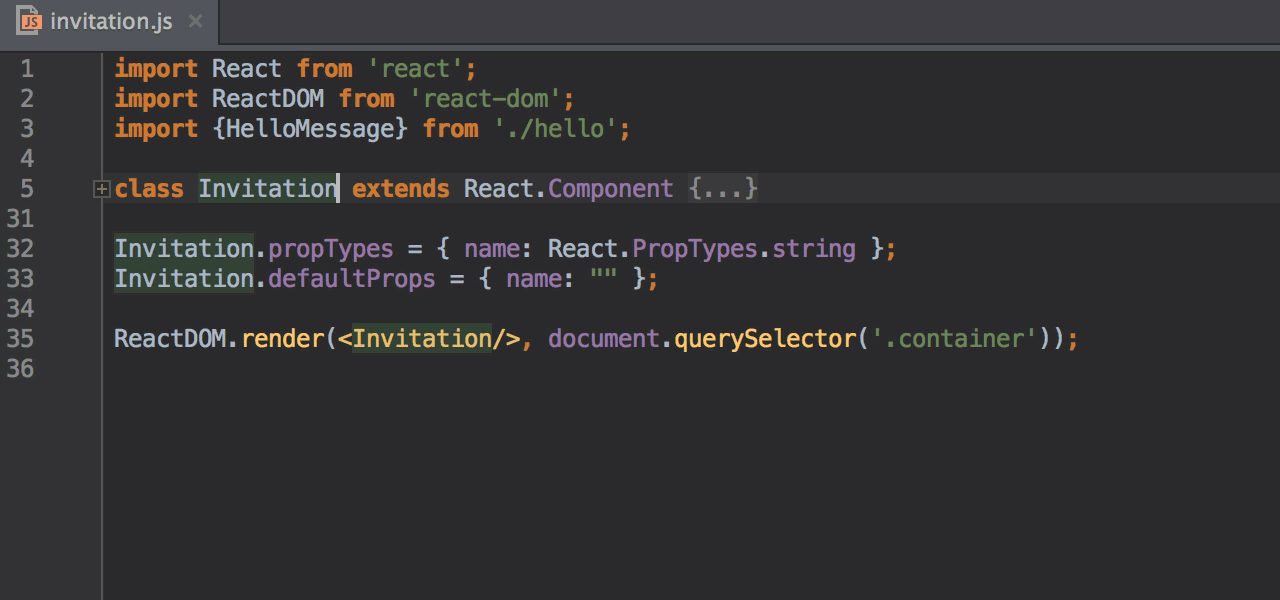Click line number 32 in the gutter

click(20, 249)
